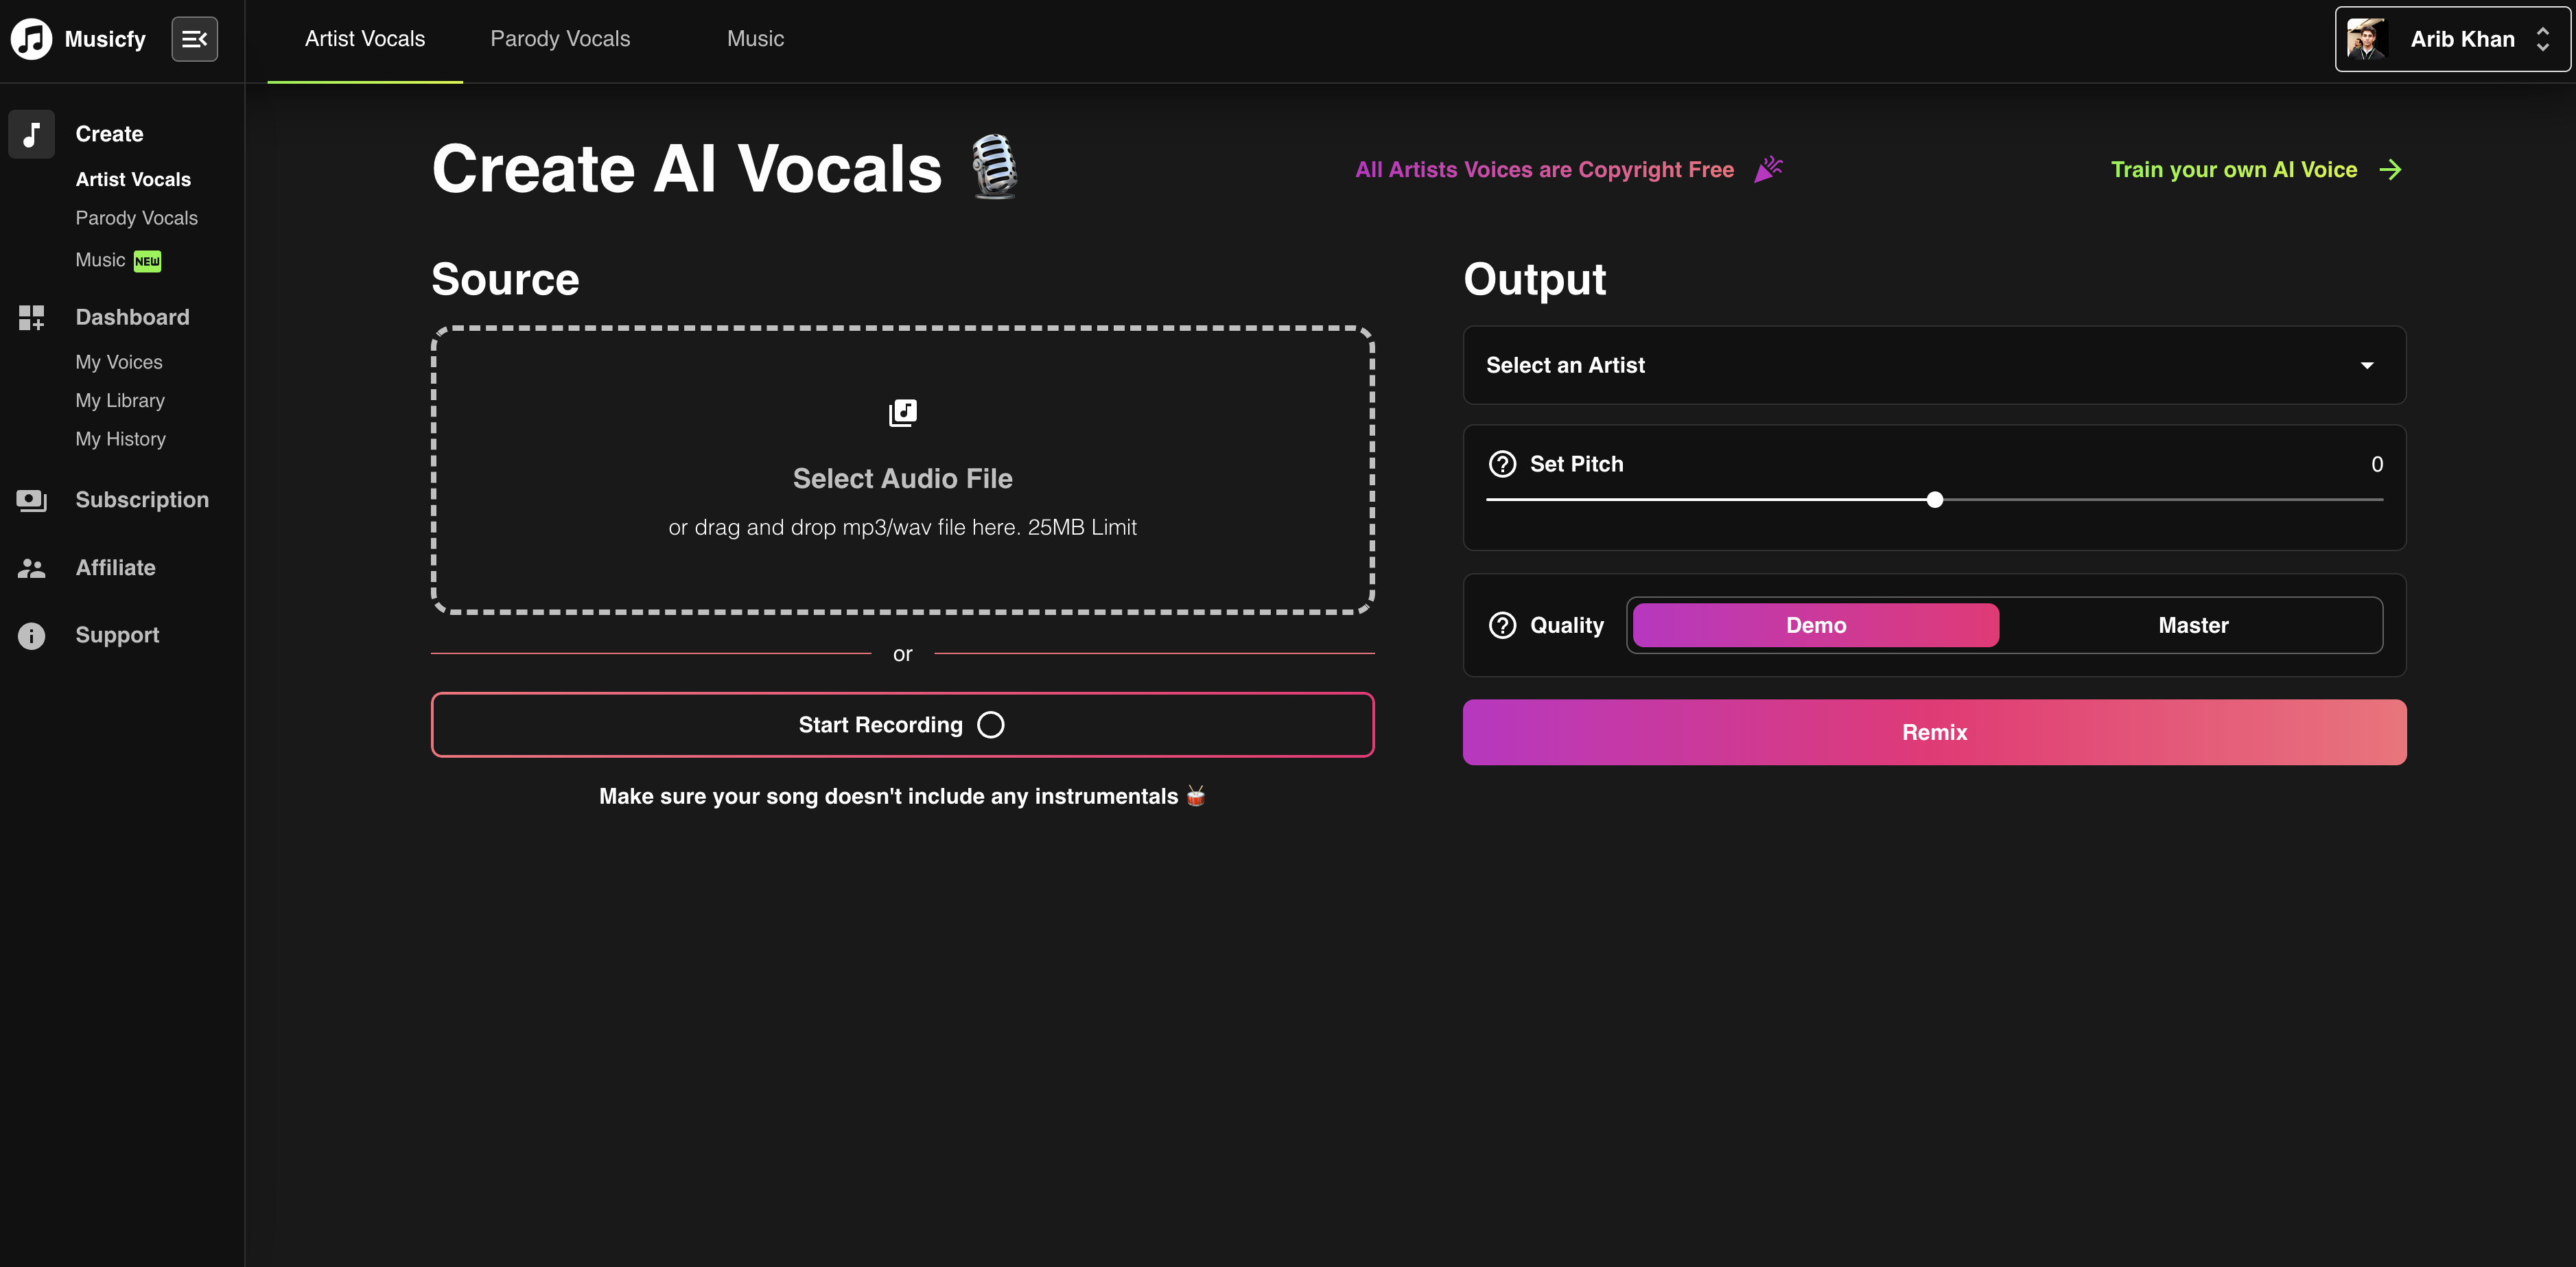Click the Remix button

click(x=1934, y=731)
